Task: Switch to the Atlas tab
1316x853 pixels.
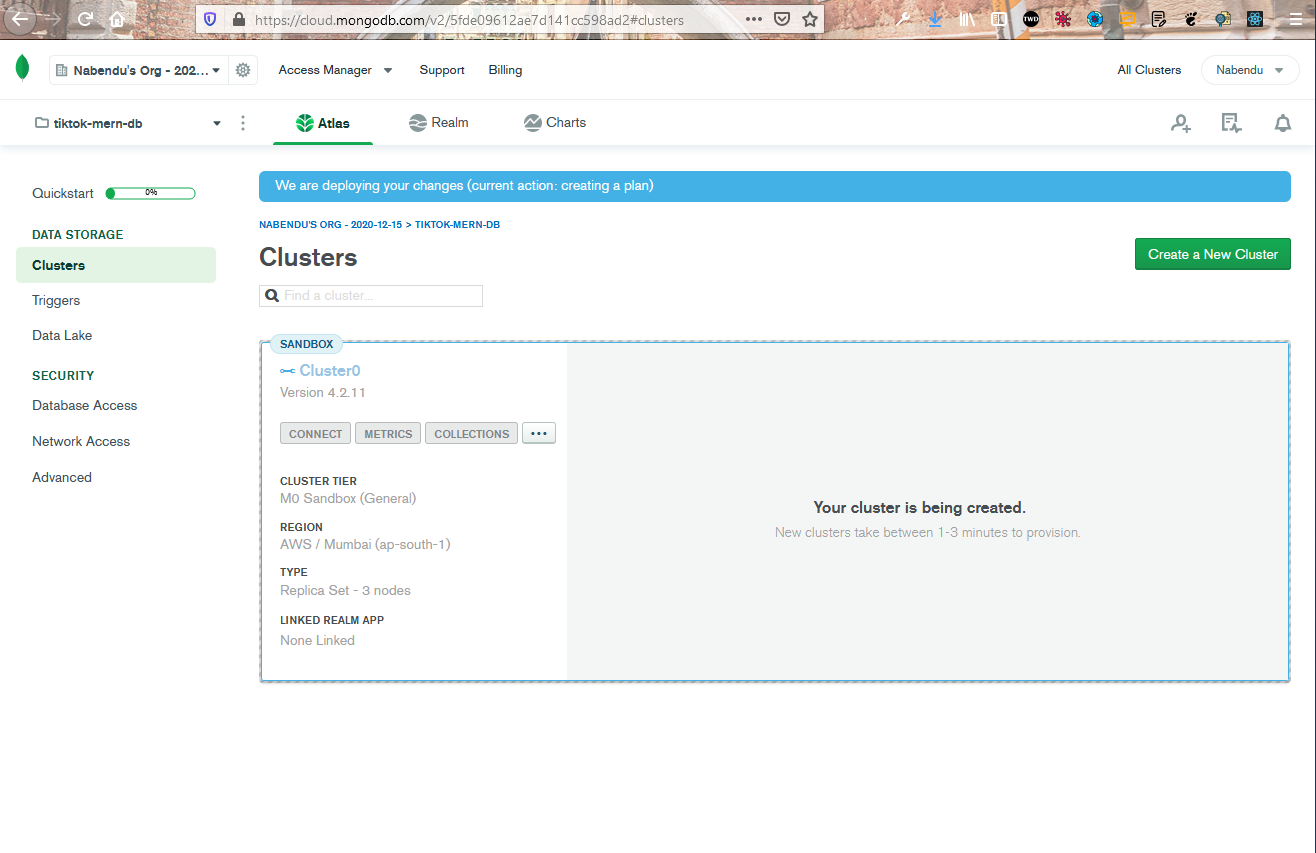Action: [323, 123]
